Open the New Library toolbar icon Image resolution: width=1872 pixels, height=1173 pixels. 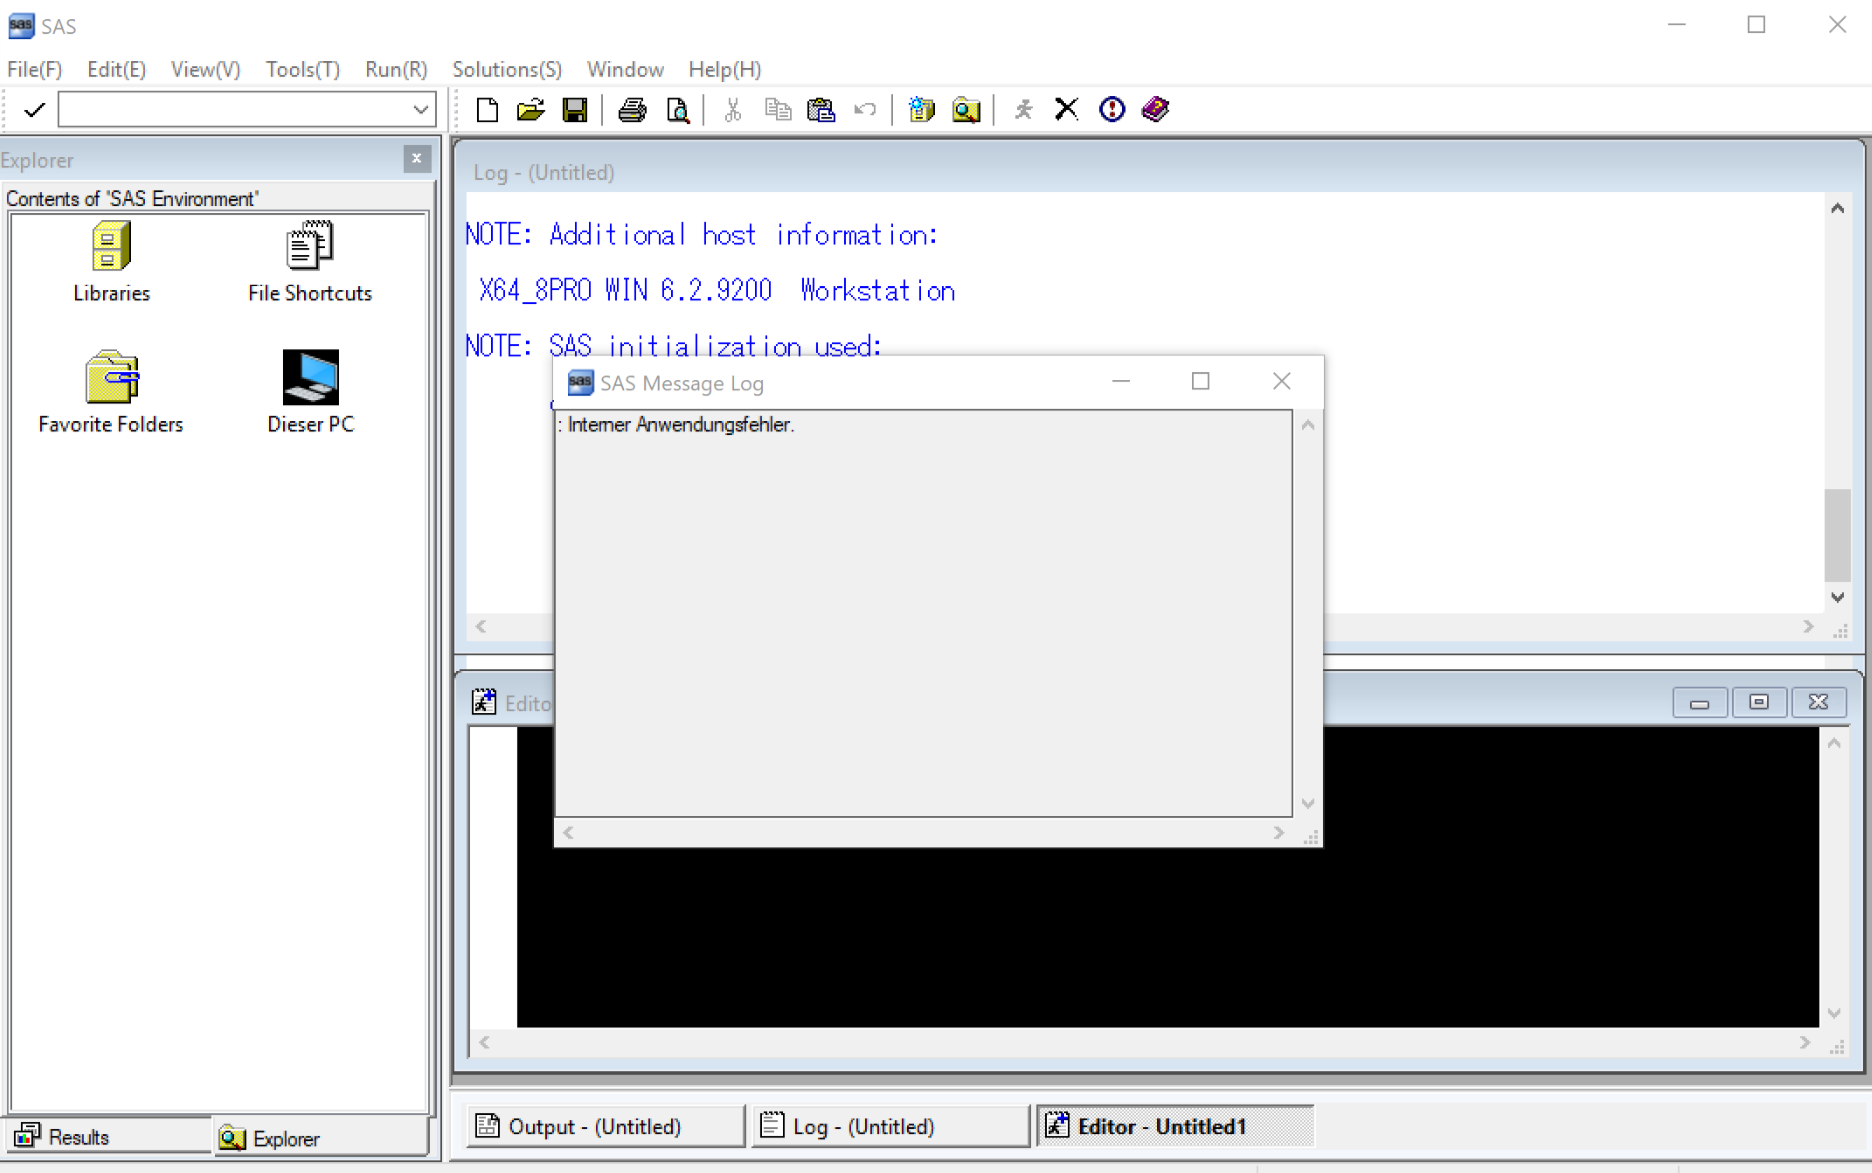click(x=921, y=110)
